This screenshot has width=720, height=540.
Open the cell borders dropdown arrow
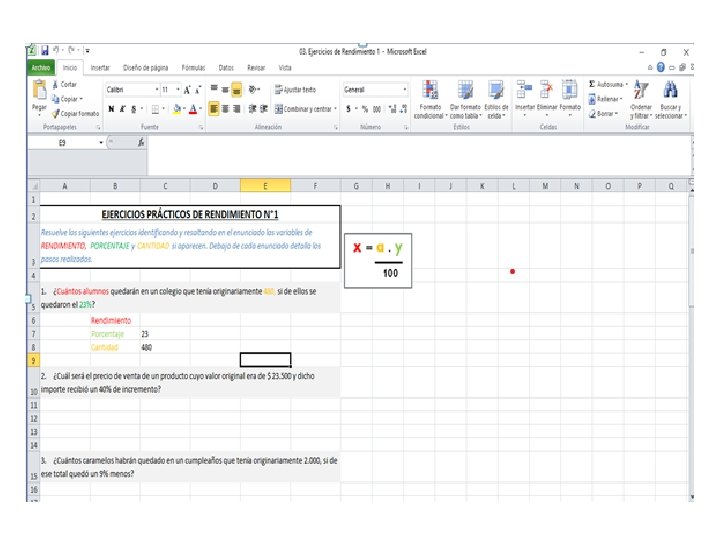pos(163,109)
